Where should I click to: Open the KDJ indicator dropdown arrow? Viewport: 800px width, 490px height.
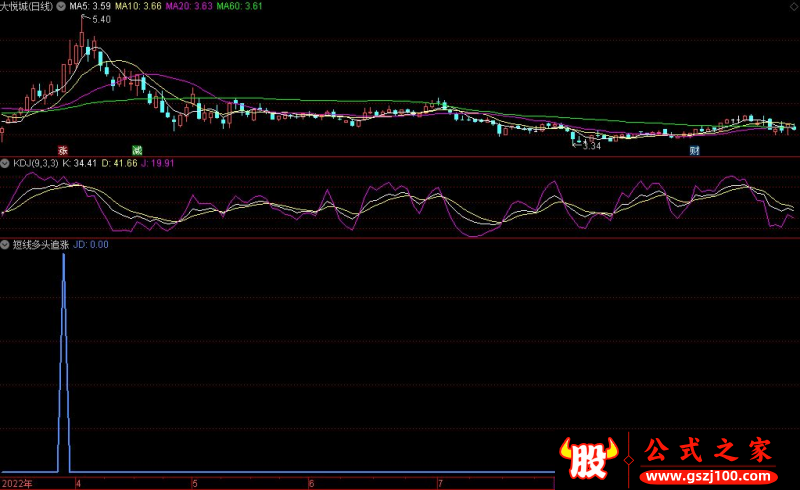(4, 162)
